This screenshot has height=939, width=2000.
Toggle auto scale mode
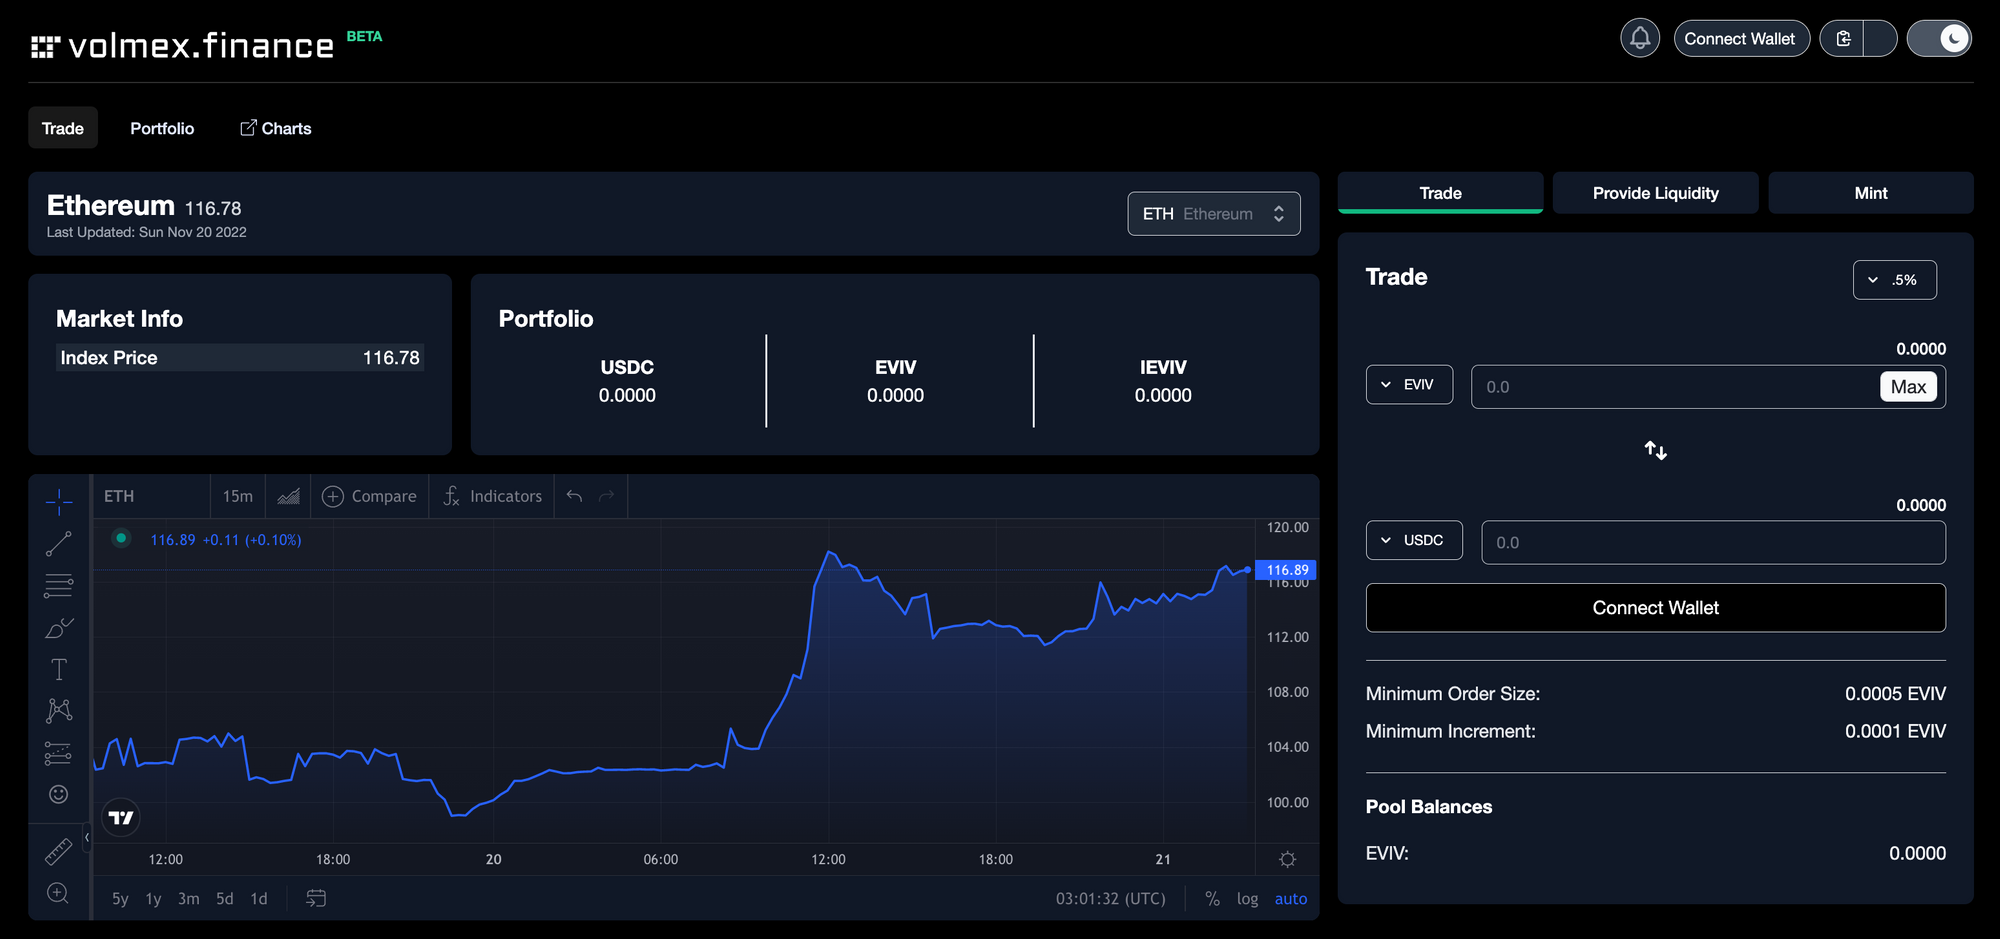click(1291, 899)
